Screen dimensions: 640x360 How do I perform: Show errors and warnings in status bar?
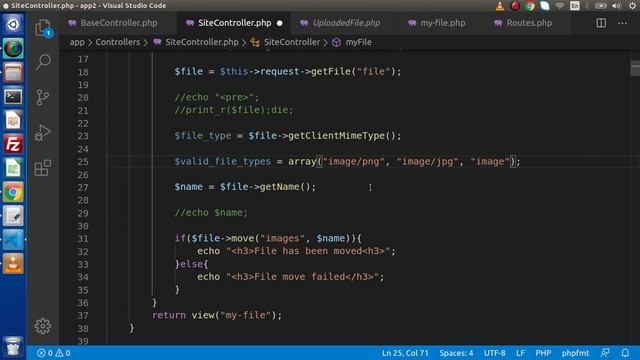(53, 353)
